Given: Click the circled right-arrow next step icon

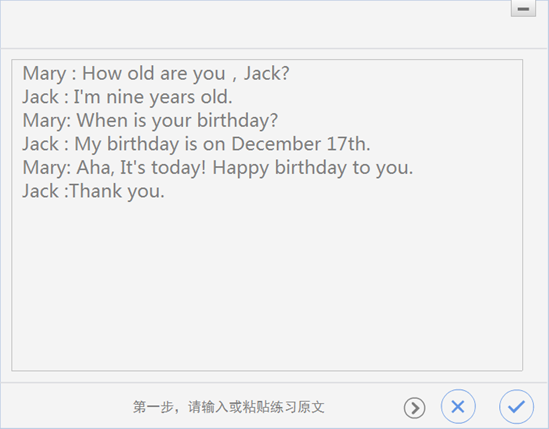Looking at the screenshot, I should click(415, 408).
